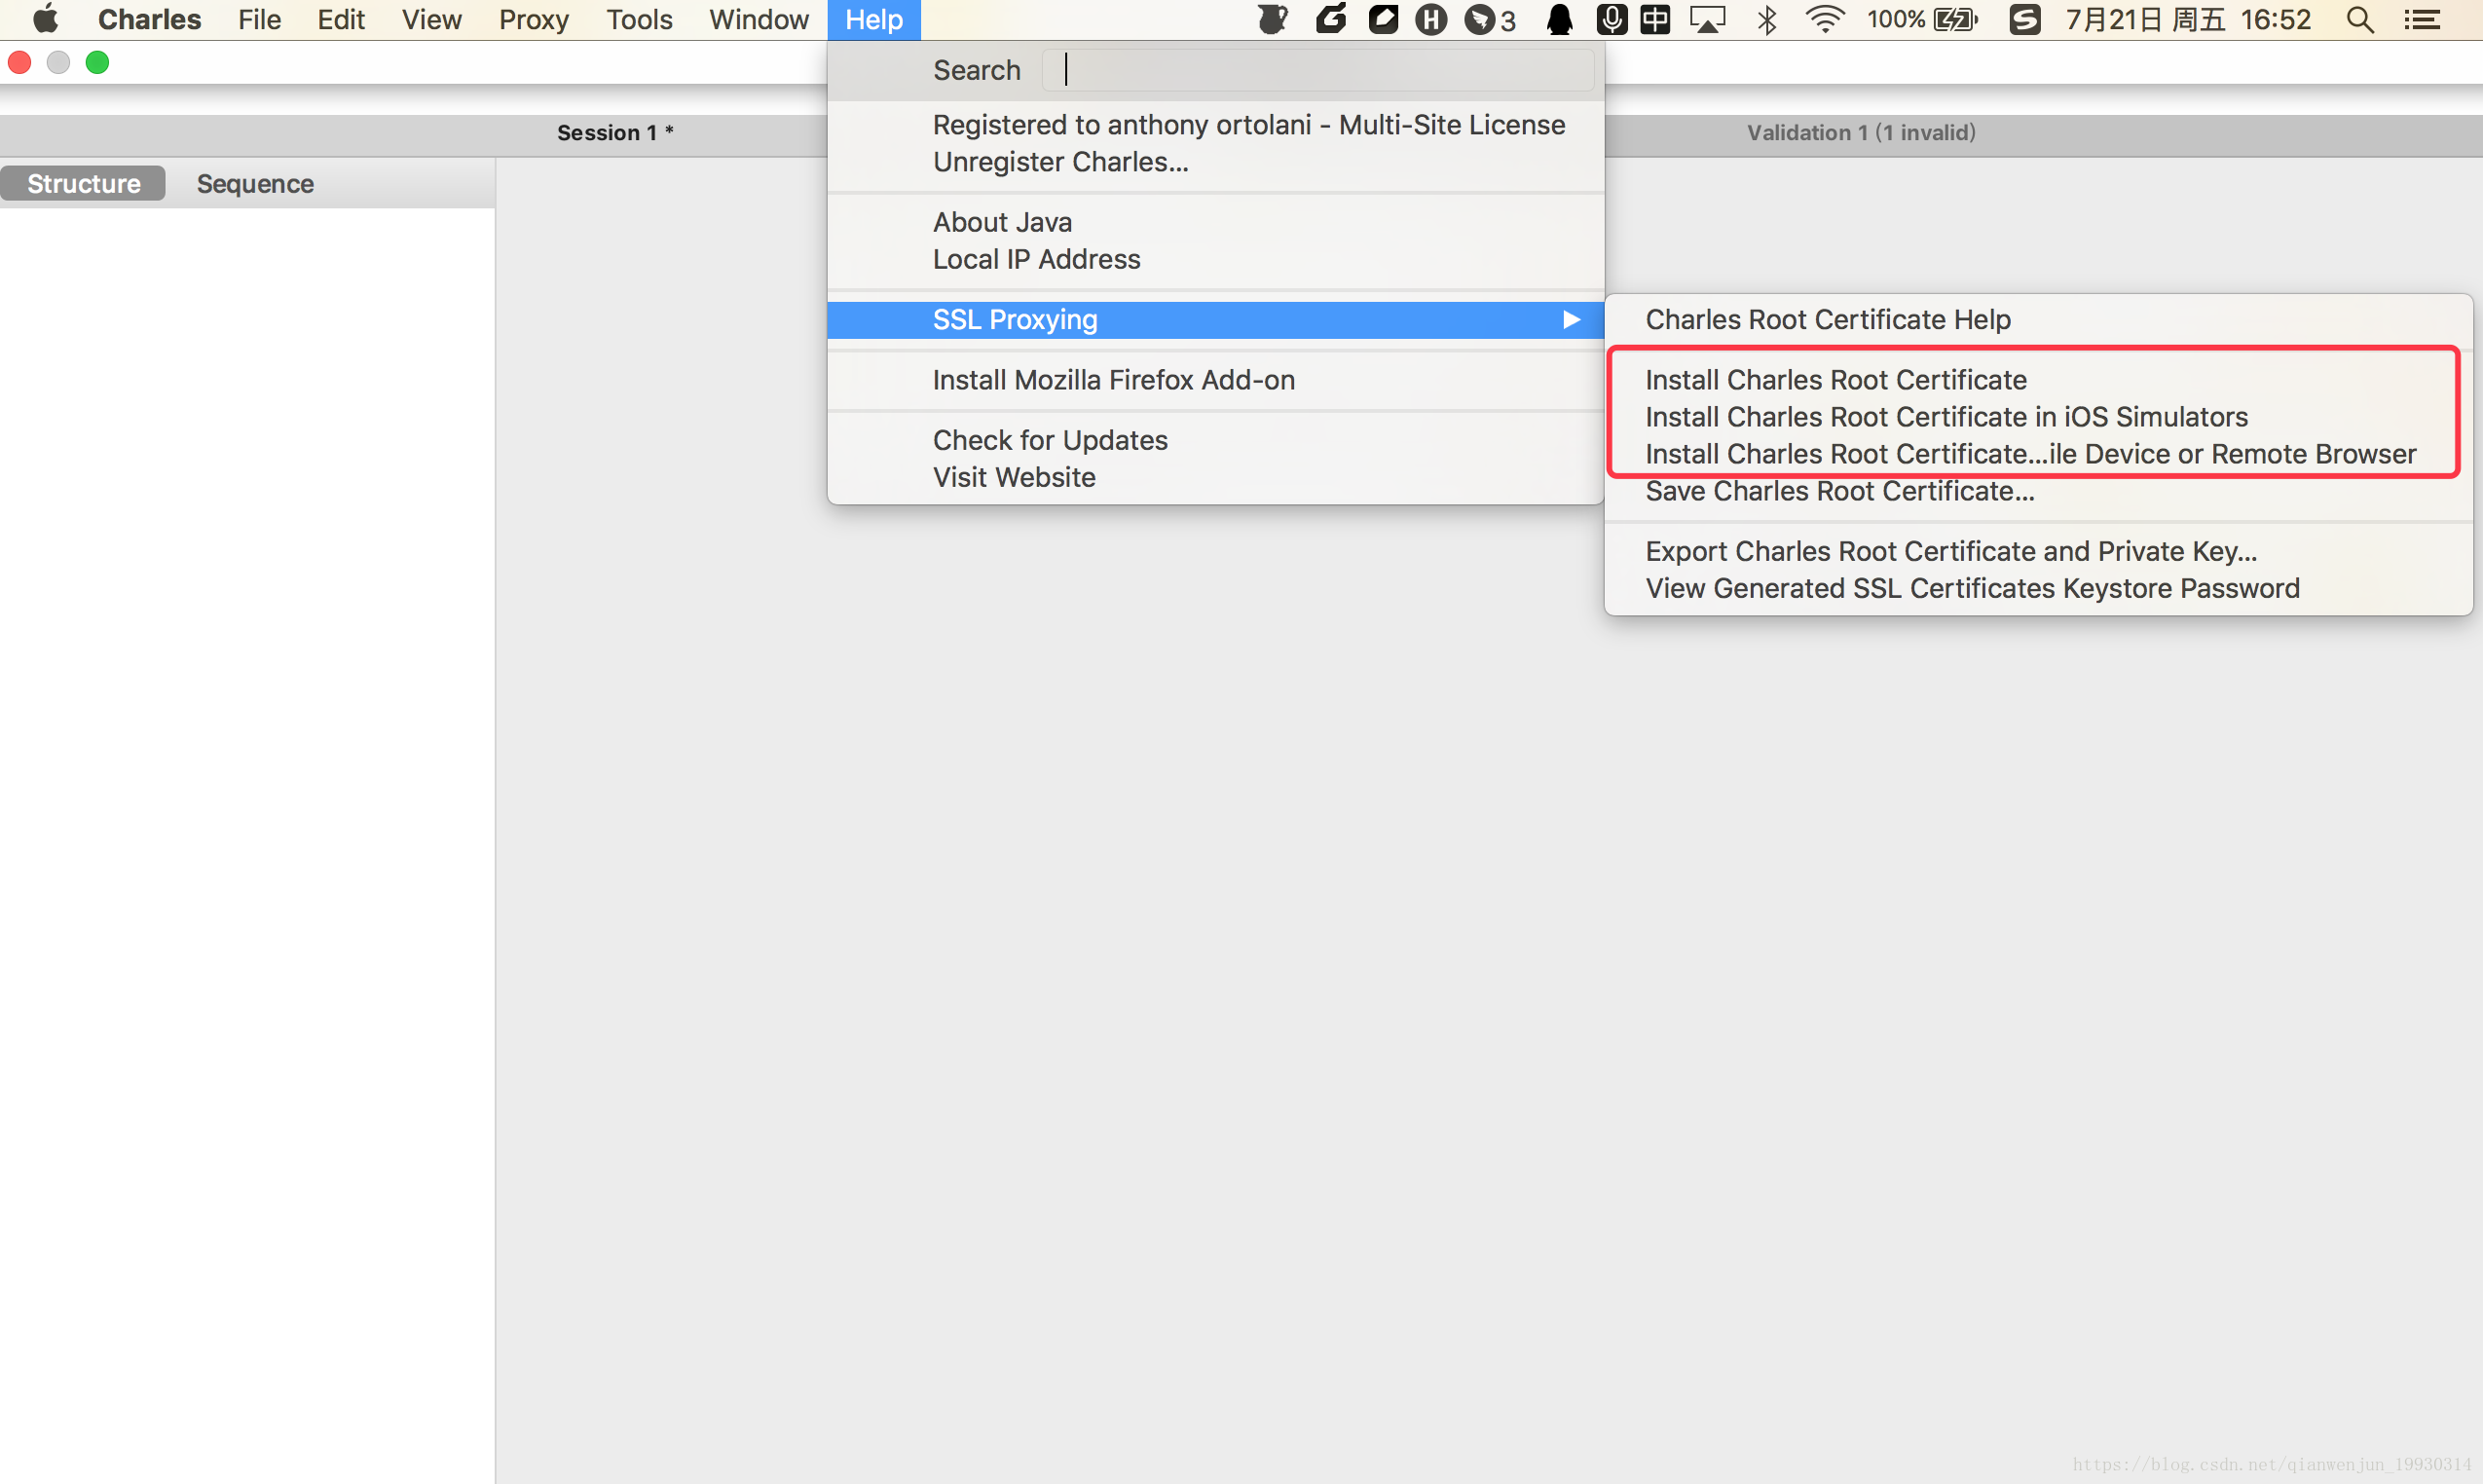This screenshot has height=1484, width=2483.
Task: View Generated SSL Certificates Keystore Password
Action: (x=2039, y=588)
